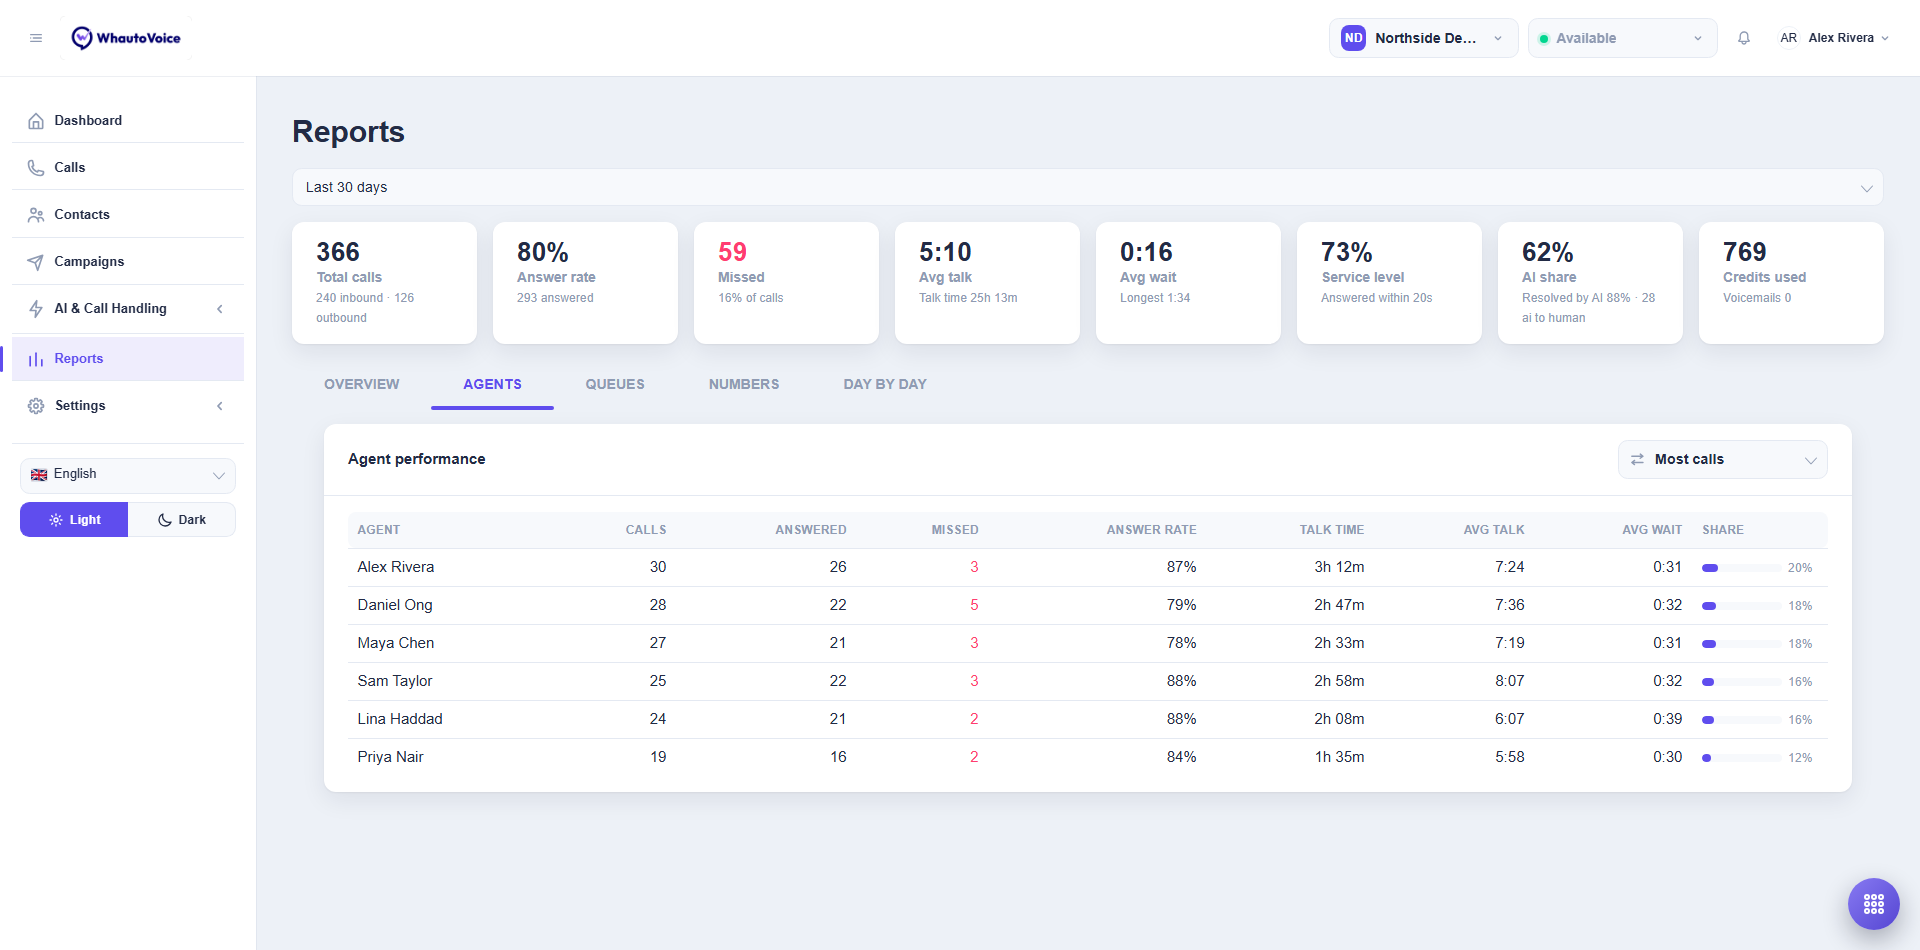Click Alex Rivera's 20% share bar
This screenshot has width=1920, height=950.
(1741, 568)
